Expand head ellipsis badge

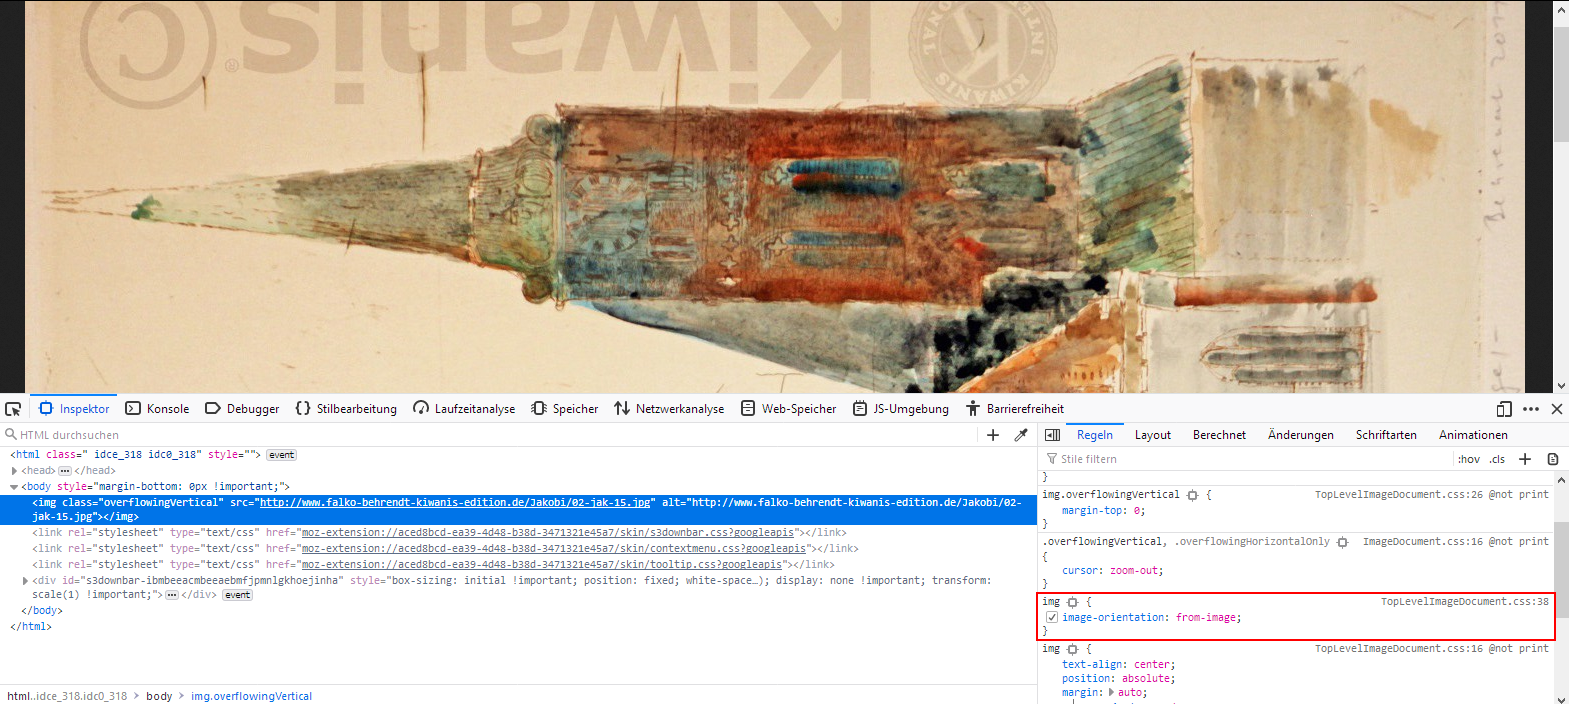65,471
